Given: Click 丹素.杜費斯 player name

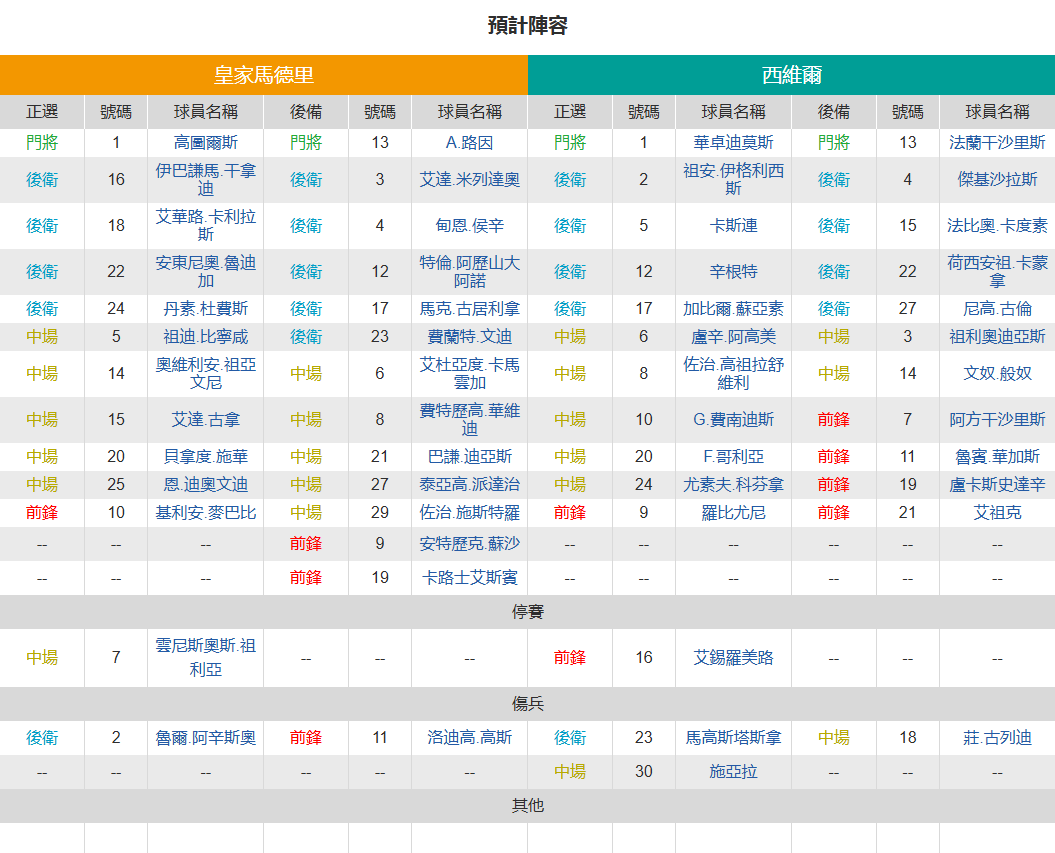Looking at the screenshot, I should (x=205, y=309).
